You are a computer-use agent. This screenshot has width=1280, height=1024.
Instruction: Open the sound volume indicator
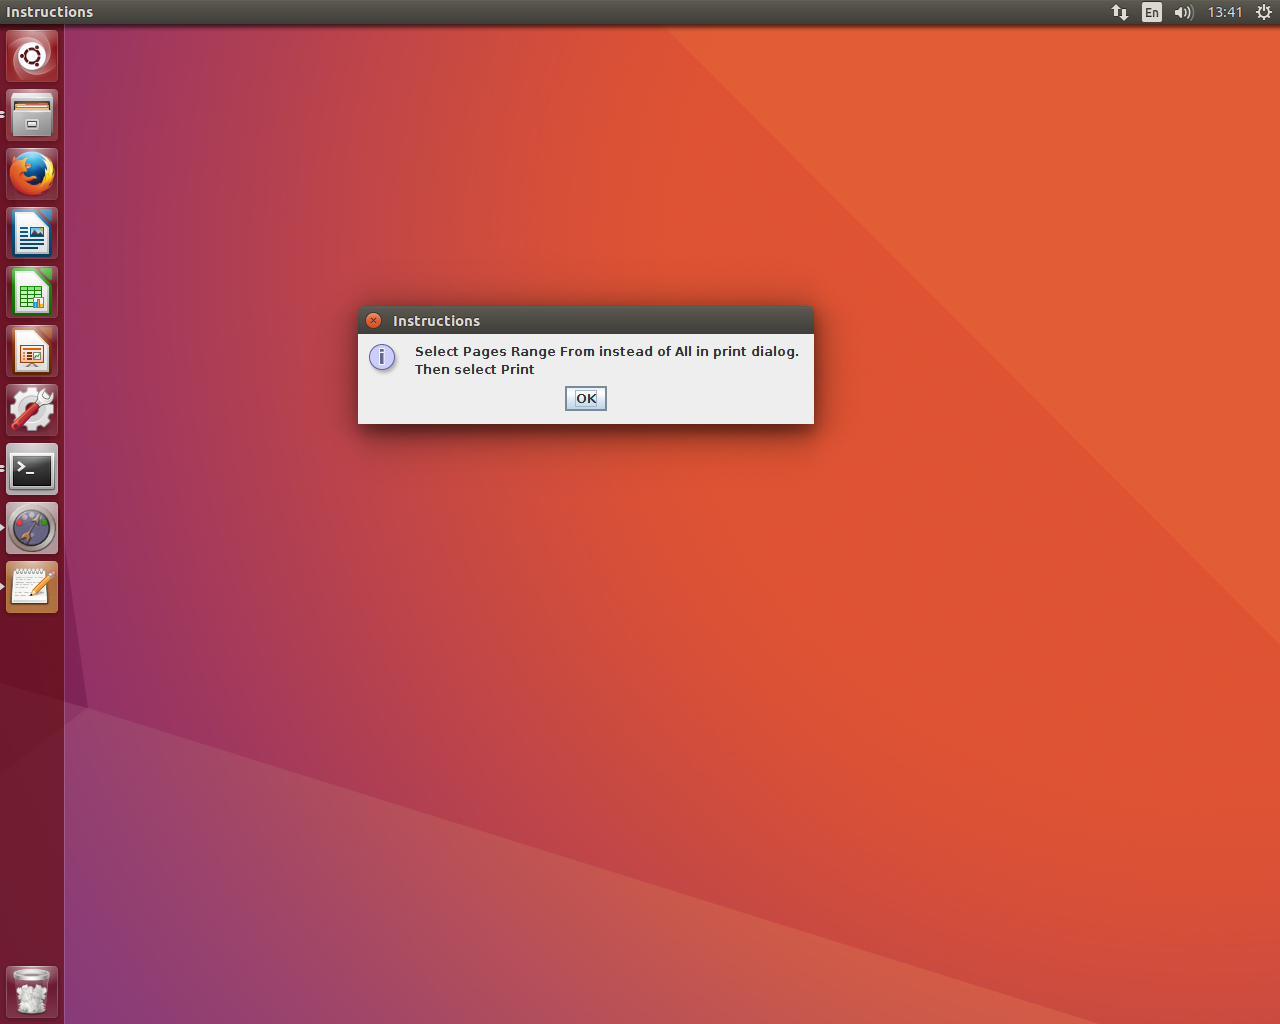(1184, 12)
